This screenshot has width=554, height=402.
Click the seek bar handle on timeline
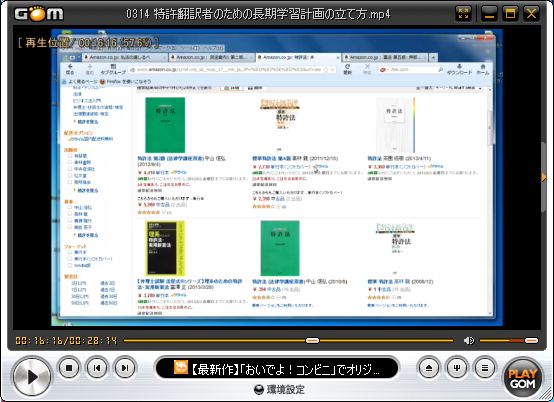pyautogui.click(x=312, y=341)
